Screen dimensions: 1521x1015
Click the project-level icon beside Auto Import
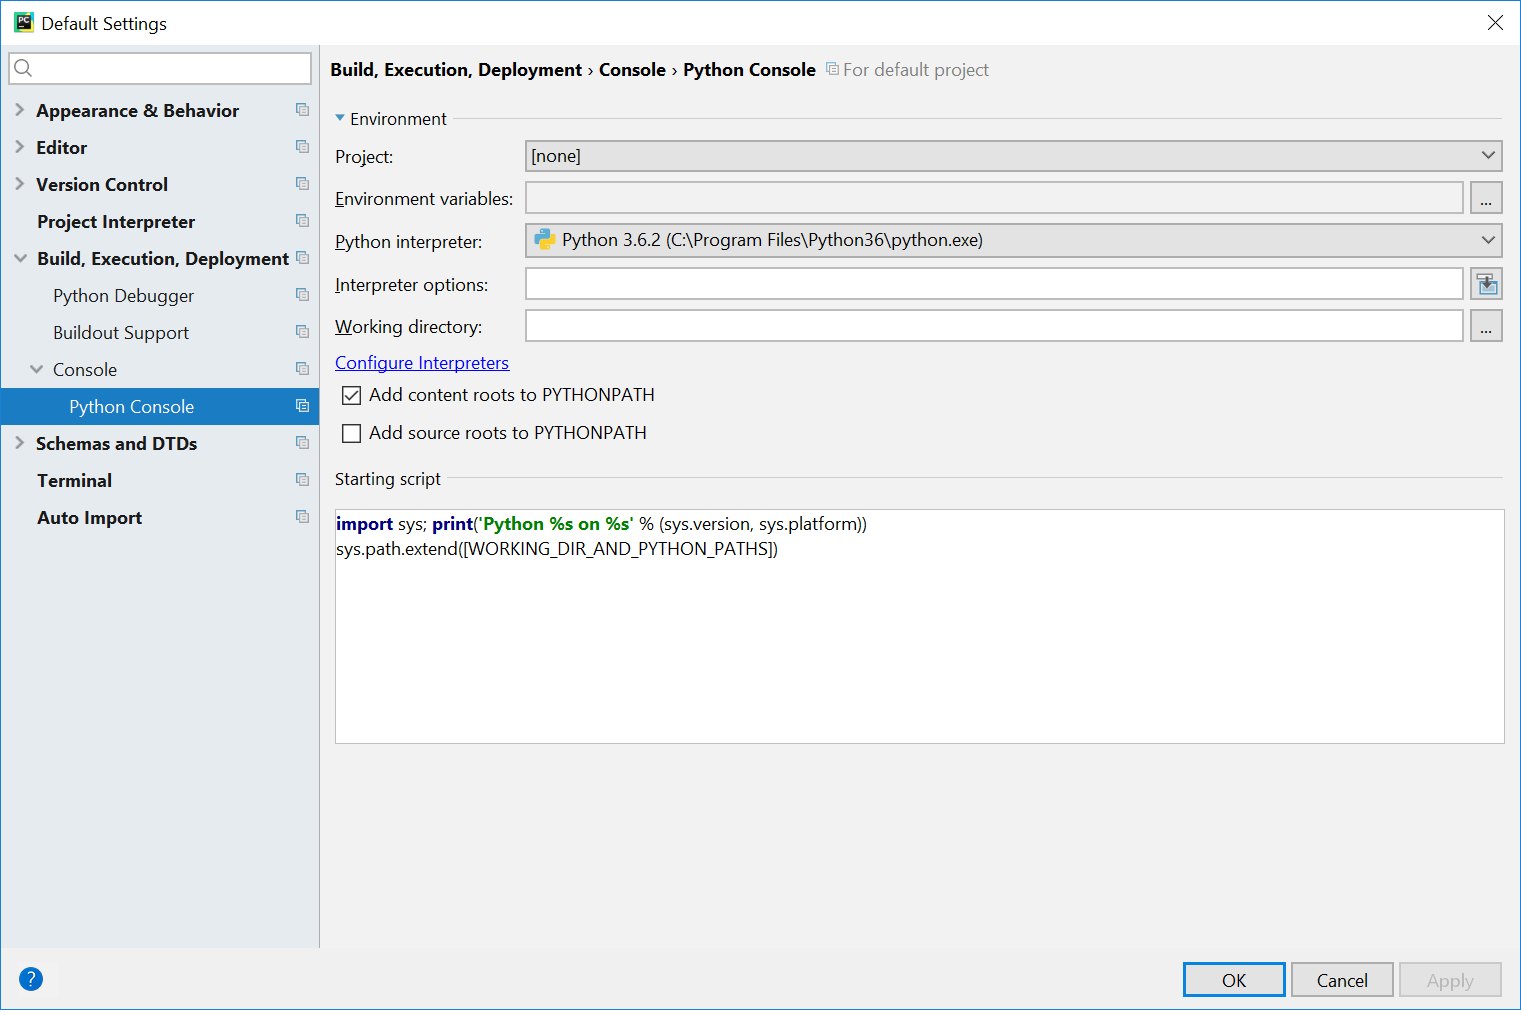302,517
